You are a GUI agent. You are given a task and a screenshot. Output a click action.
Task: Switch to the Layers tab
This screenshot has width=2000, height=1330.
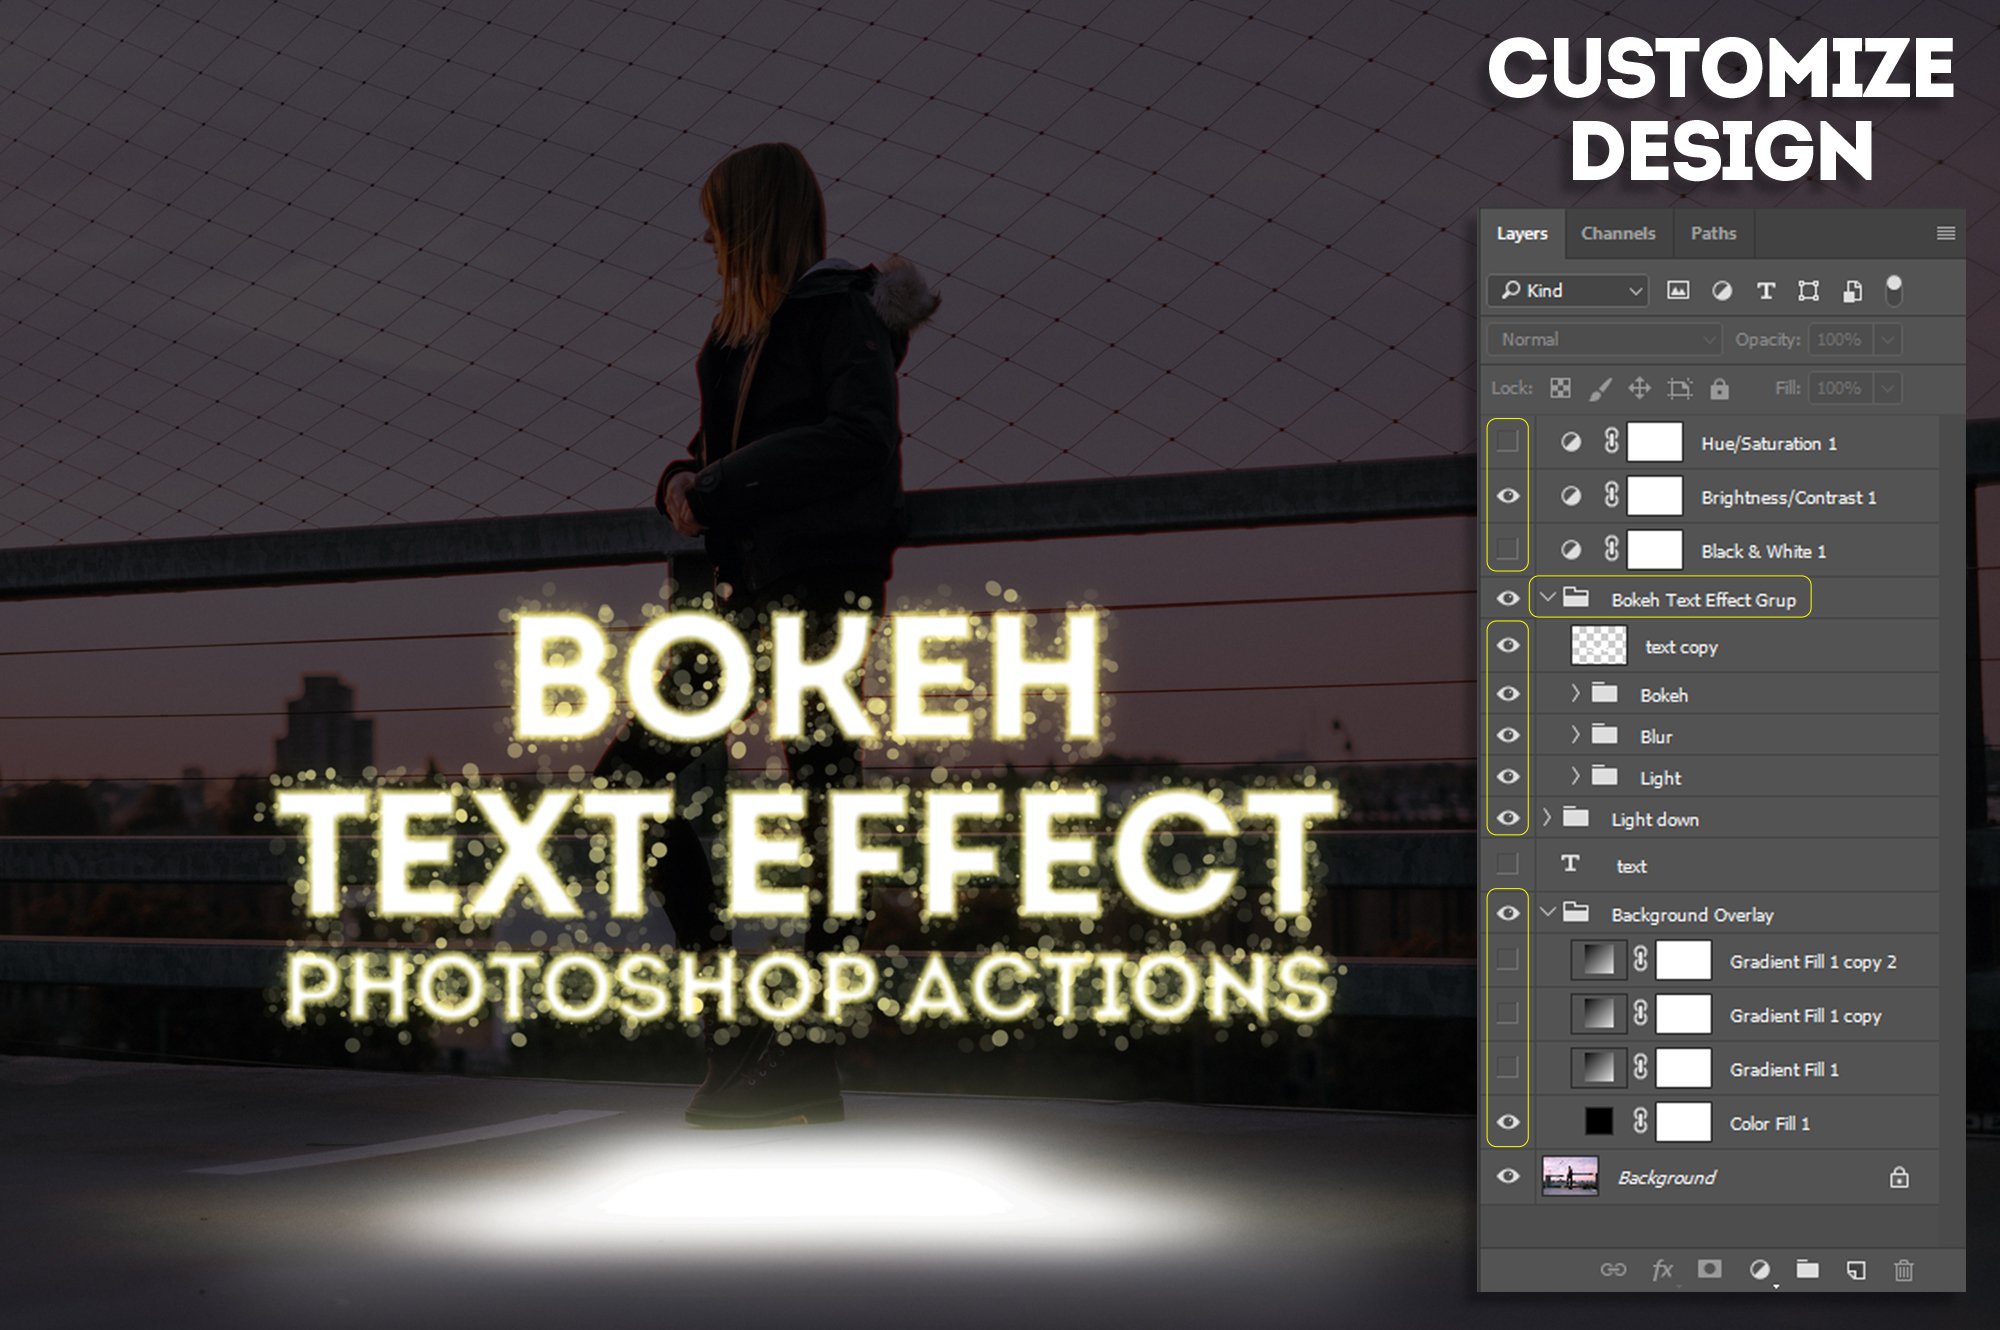(1522, 233)
